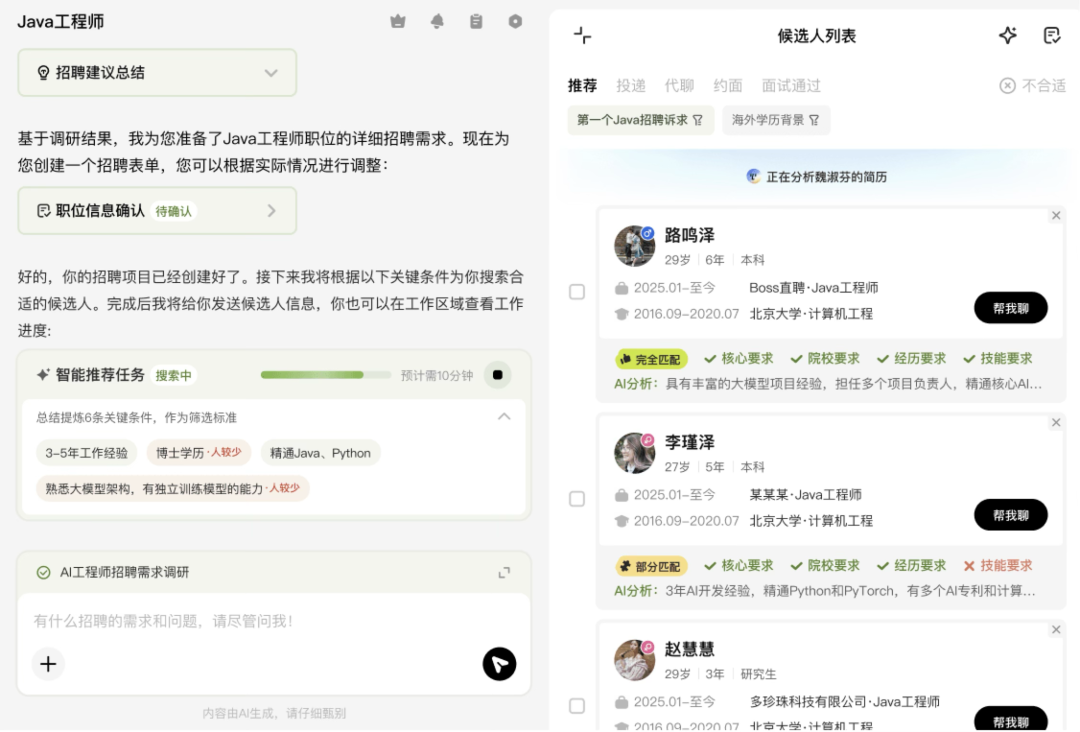Select the 第一个Java招聘诉求 filter chip
The image size is (1080, 732).
click(641, 121)
